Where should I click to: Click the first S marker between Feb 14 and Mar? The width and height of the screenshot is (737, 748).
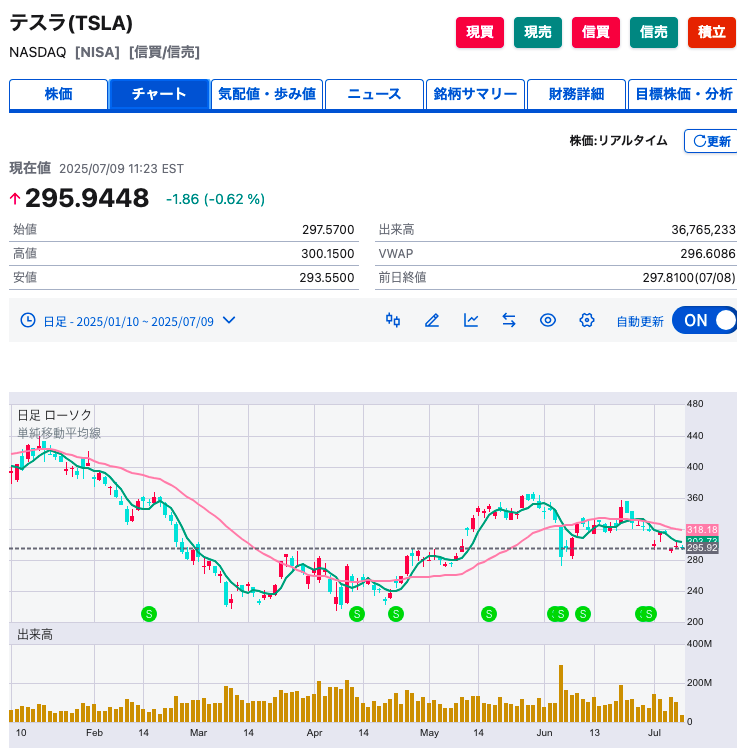[149, 614]
